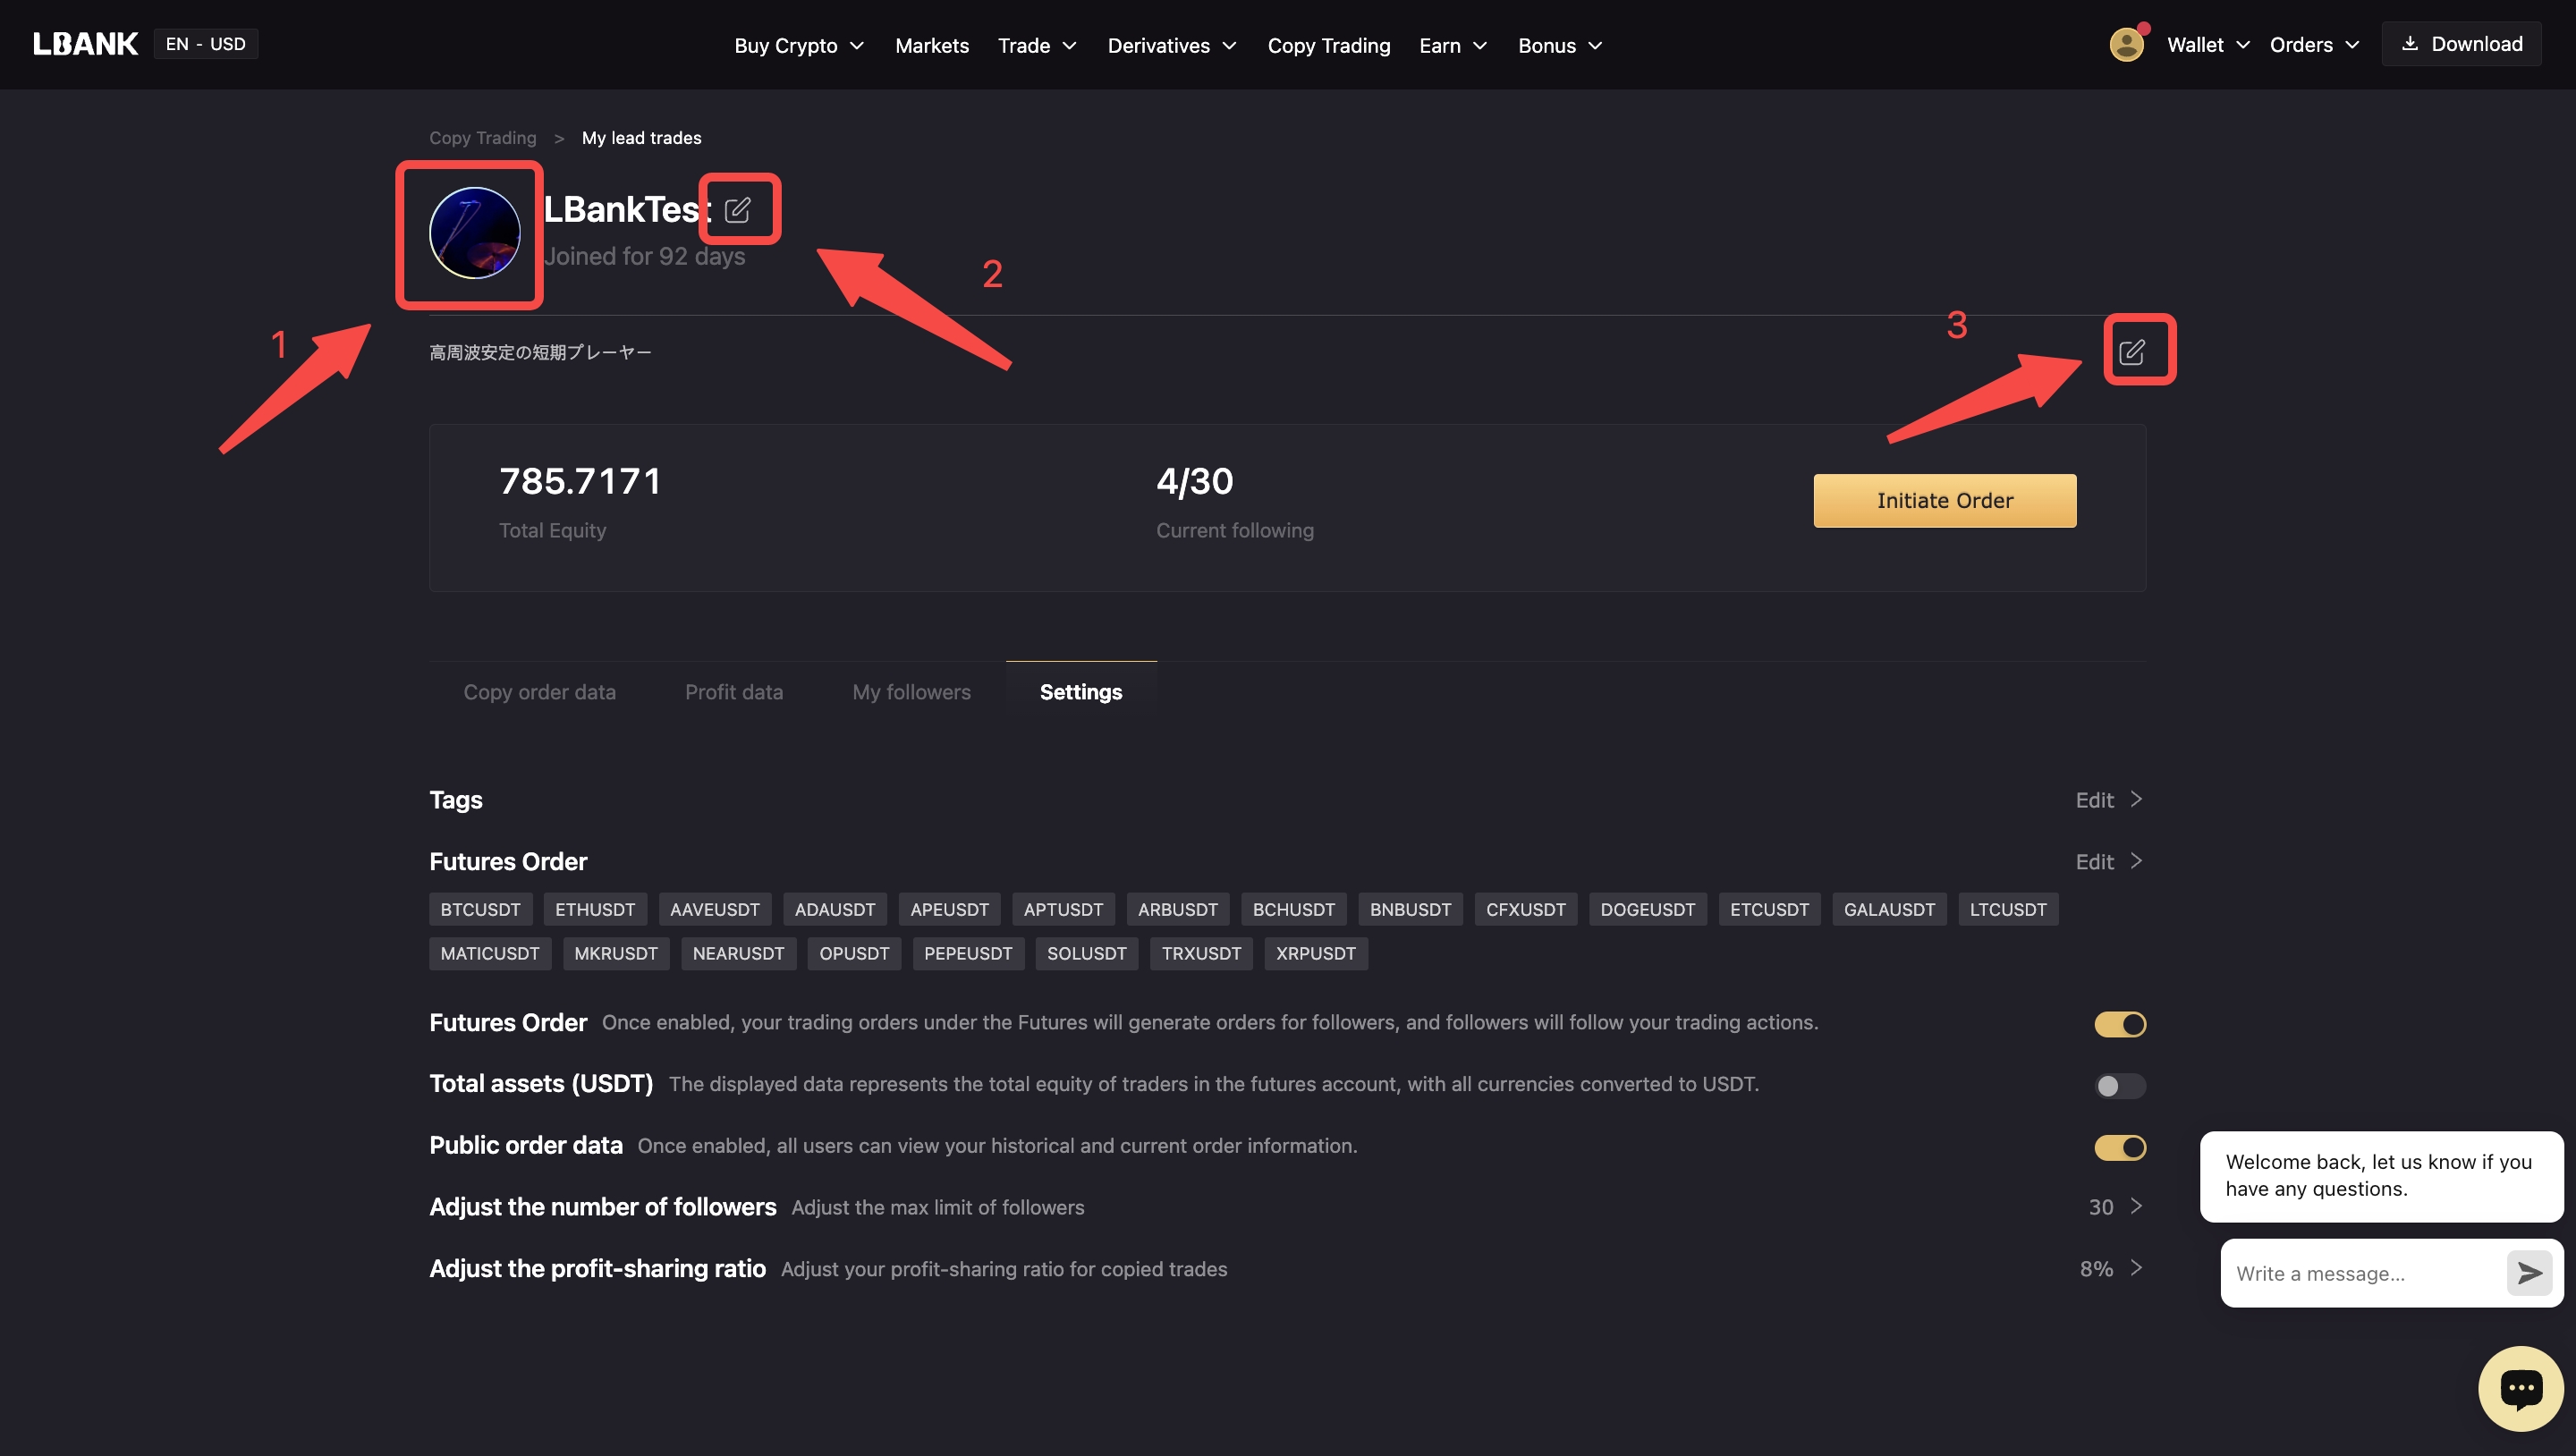Image resolution: width=2576 pixels, height=1456 pixels.
Task: Click the XRPUSDT pair tag
Action: [1315, 954]
